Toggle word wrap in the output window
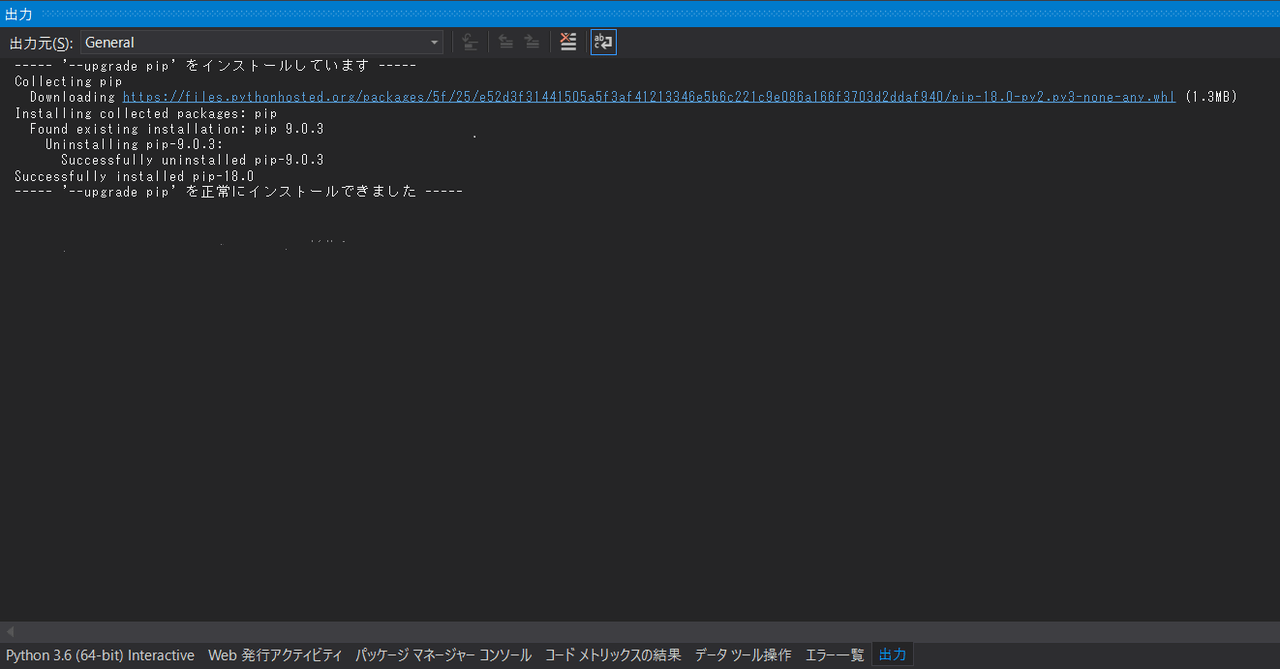The width and height of the screenshot is (1280, 669). click(x=603, y=42)
